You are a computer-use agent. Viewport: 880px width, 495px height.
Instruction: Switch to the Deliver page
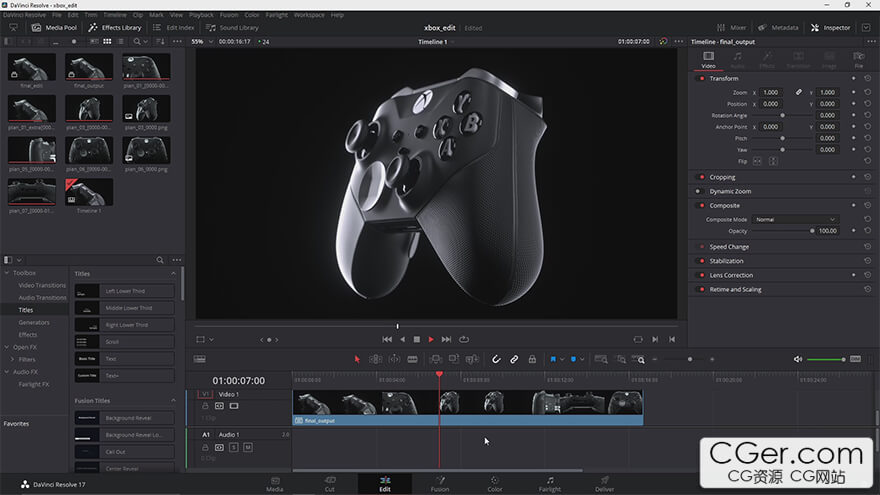click(x=604, y=484)
